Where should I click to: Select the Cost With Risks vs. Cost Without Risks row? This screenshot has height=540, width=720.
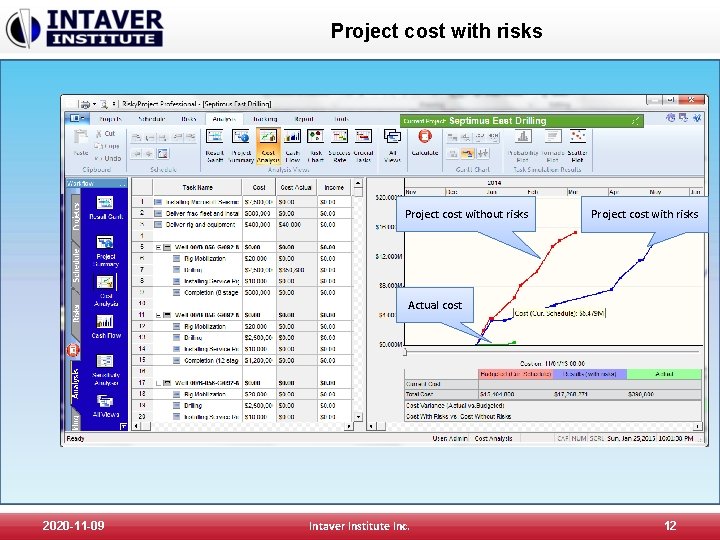pyautogui.click(x=553, y=417)
